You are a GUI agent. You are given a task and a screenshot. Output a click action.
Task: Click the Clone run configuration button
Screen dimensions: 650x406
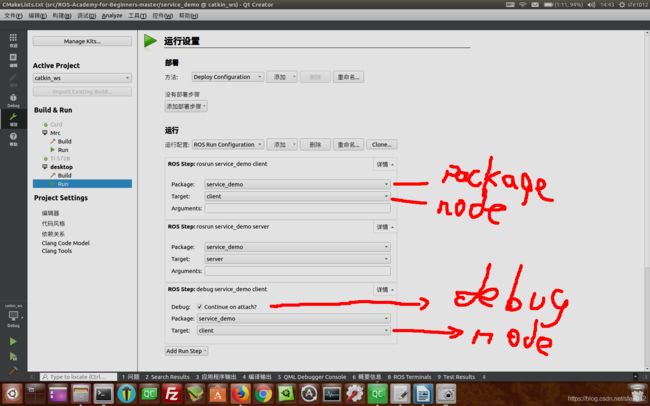381,144
